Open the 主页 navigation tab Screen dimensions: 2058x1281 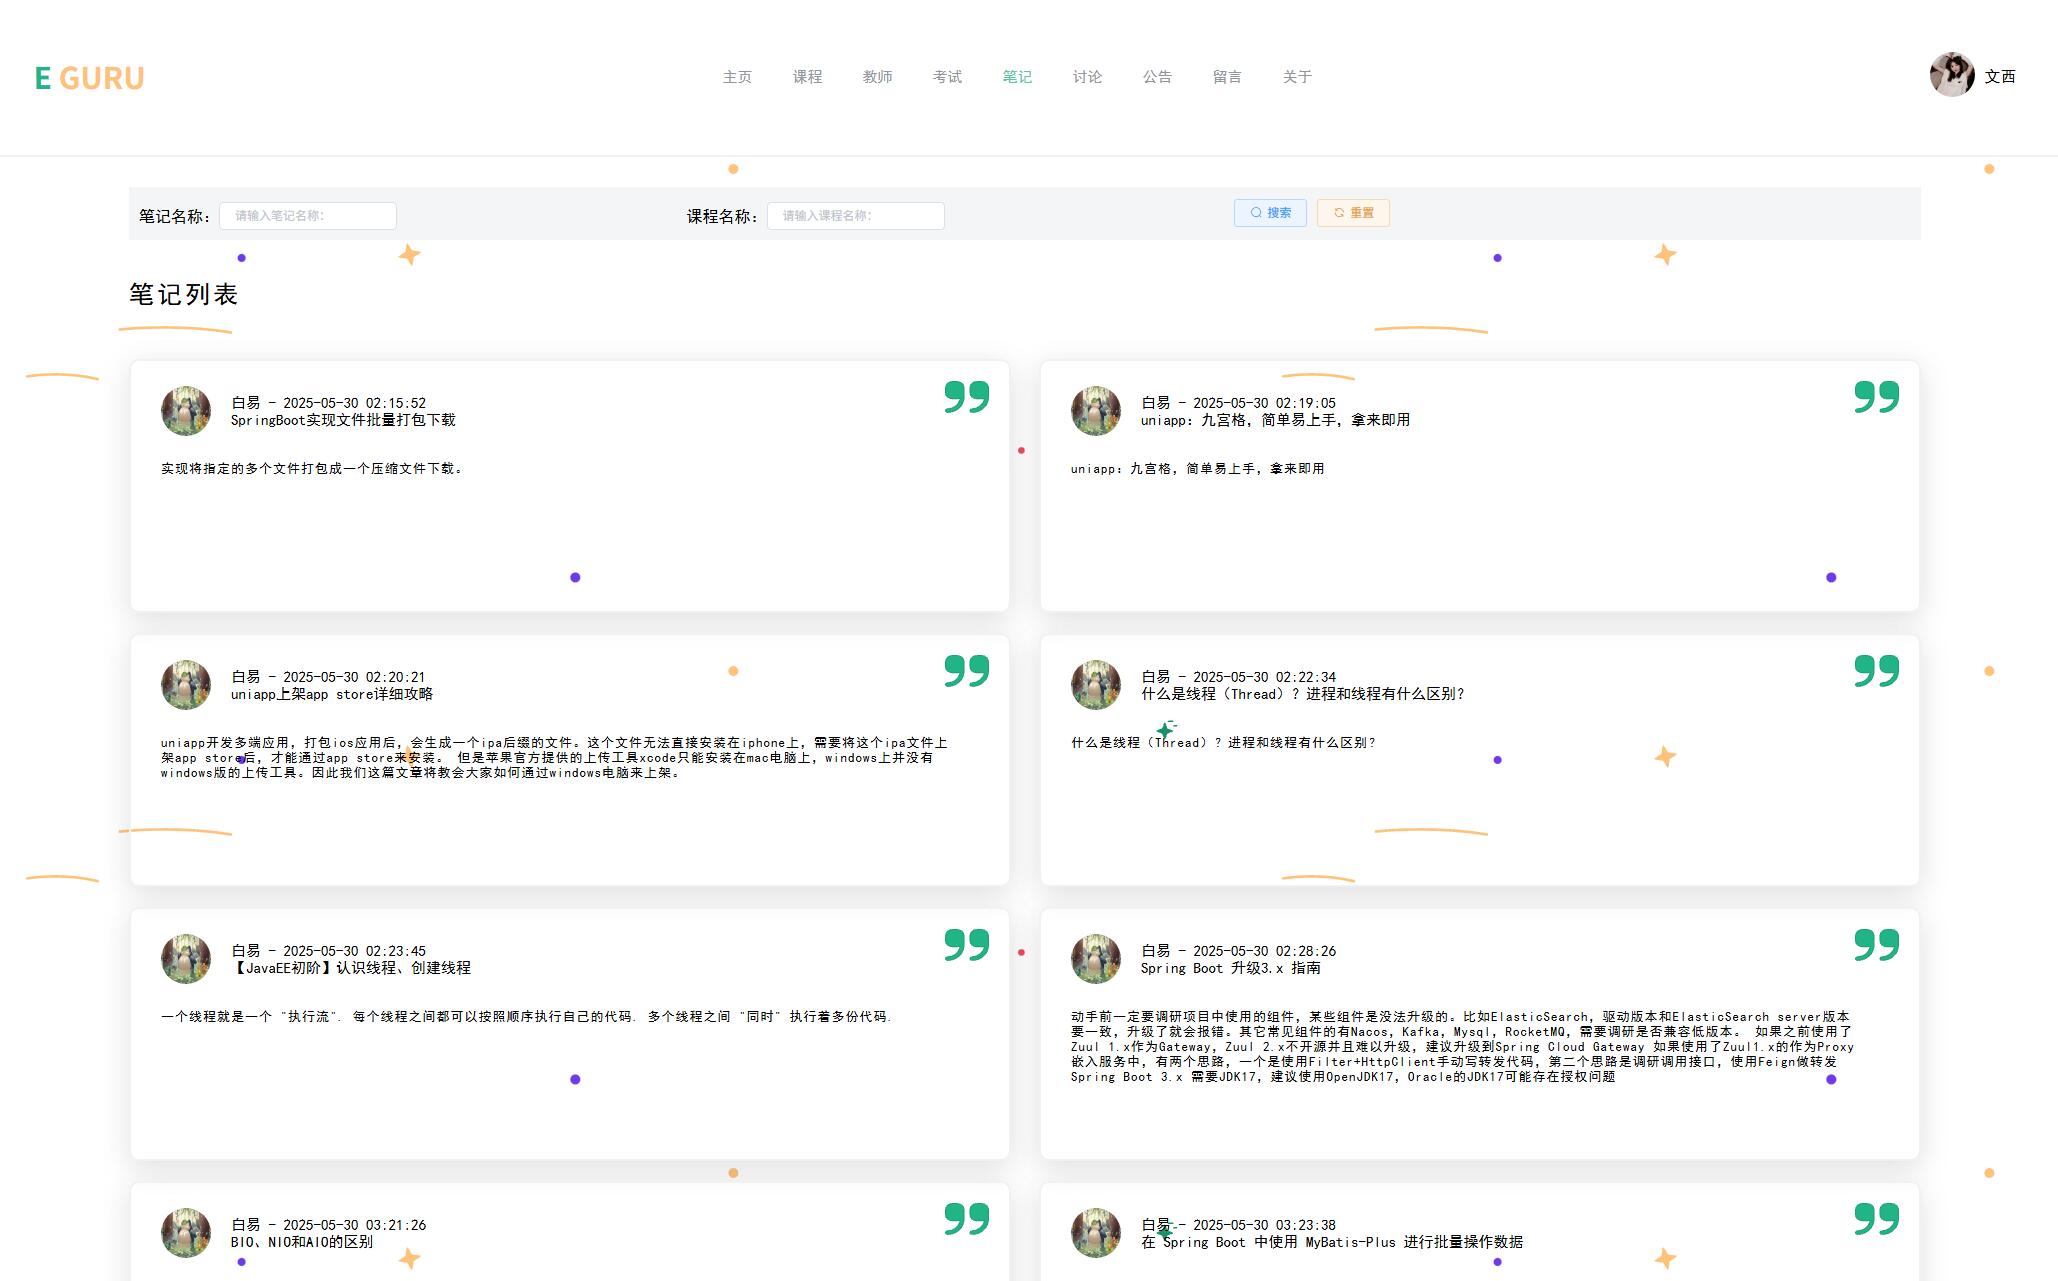pos(737,77)
